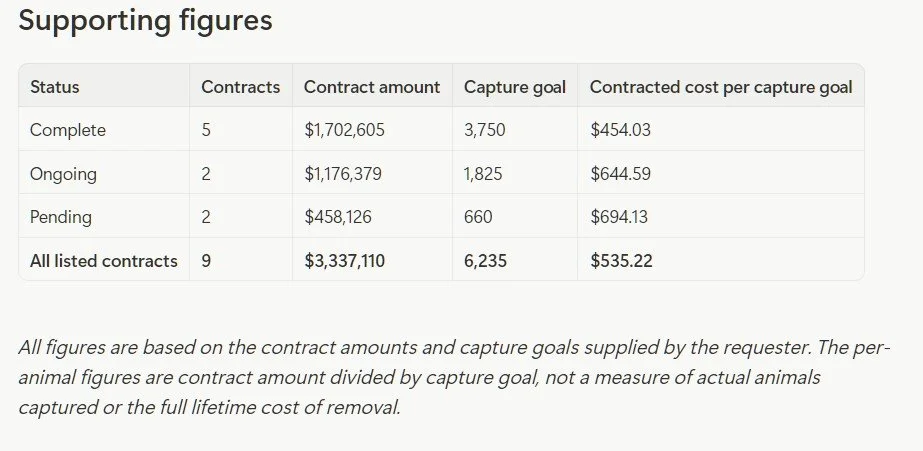Viewport: 923px width, 451px height.
Task: Click the 3,750 capture goal value
Action: click(x=484, y=130)
